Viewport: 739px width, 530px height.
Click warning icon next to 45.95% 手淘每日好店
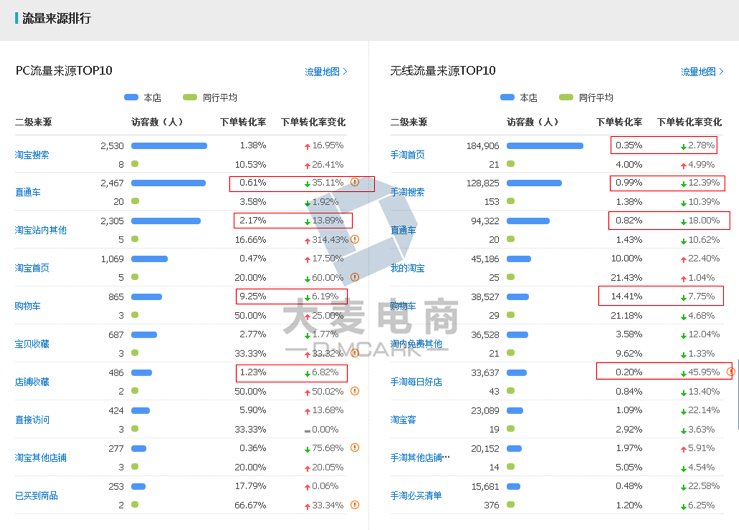pos(730,371)
